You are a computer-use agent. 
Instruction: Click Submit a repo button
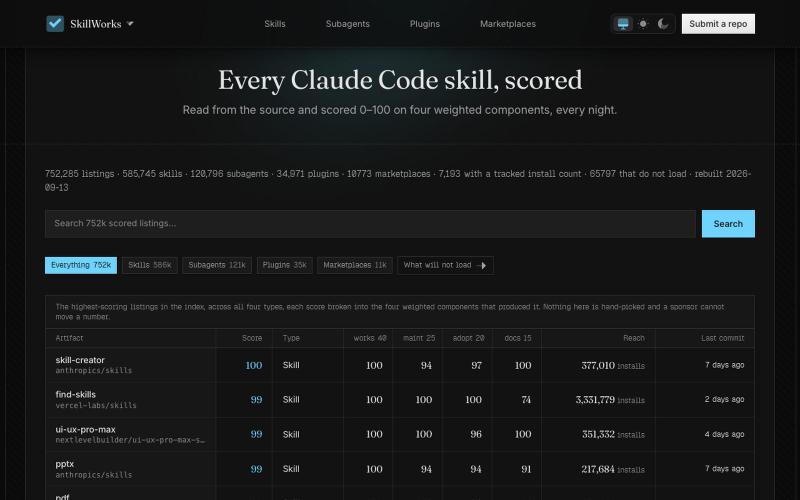[x=718, y=23]
